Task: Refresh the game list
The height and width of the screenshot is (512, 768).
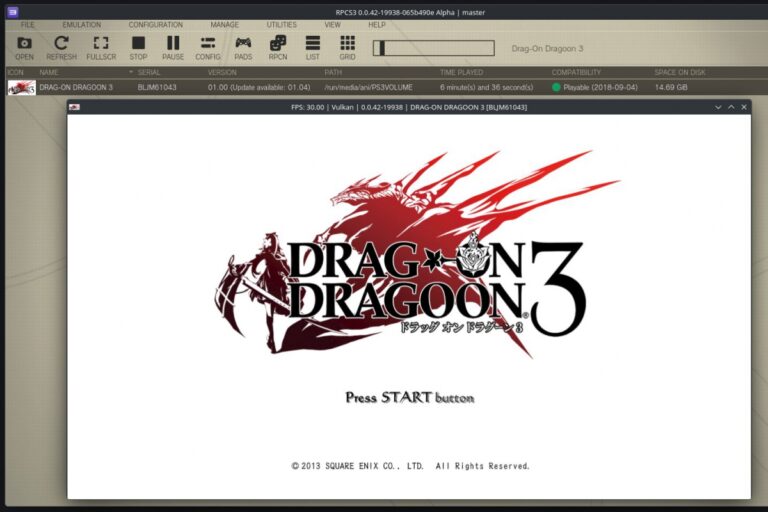Action: 61,48
